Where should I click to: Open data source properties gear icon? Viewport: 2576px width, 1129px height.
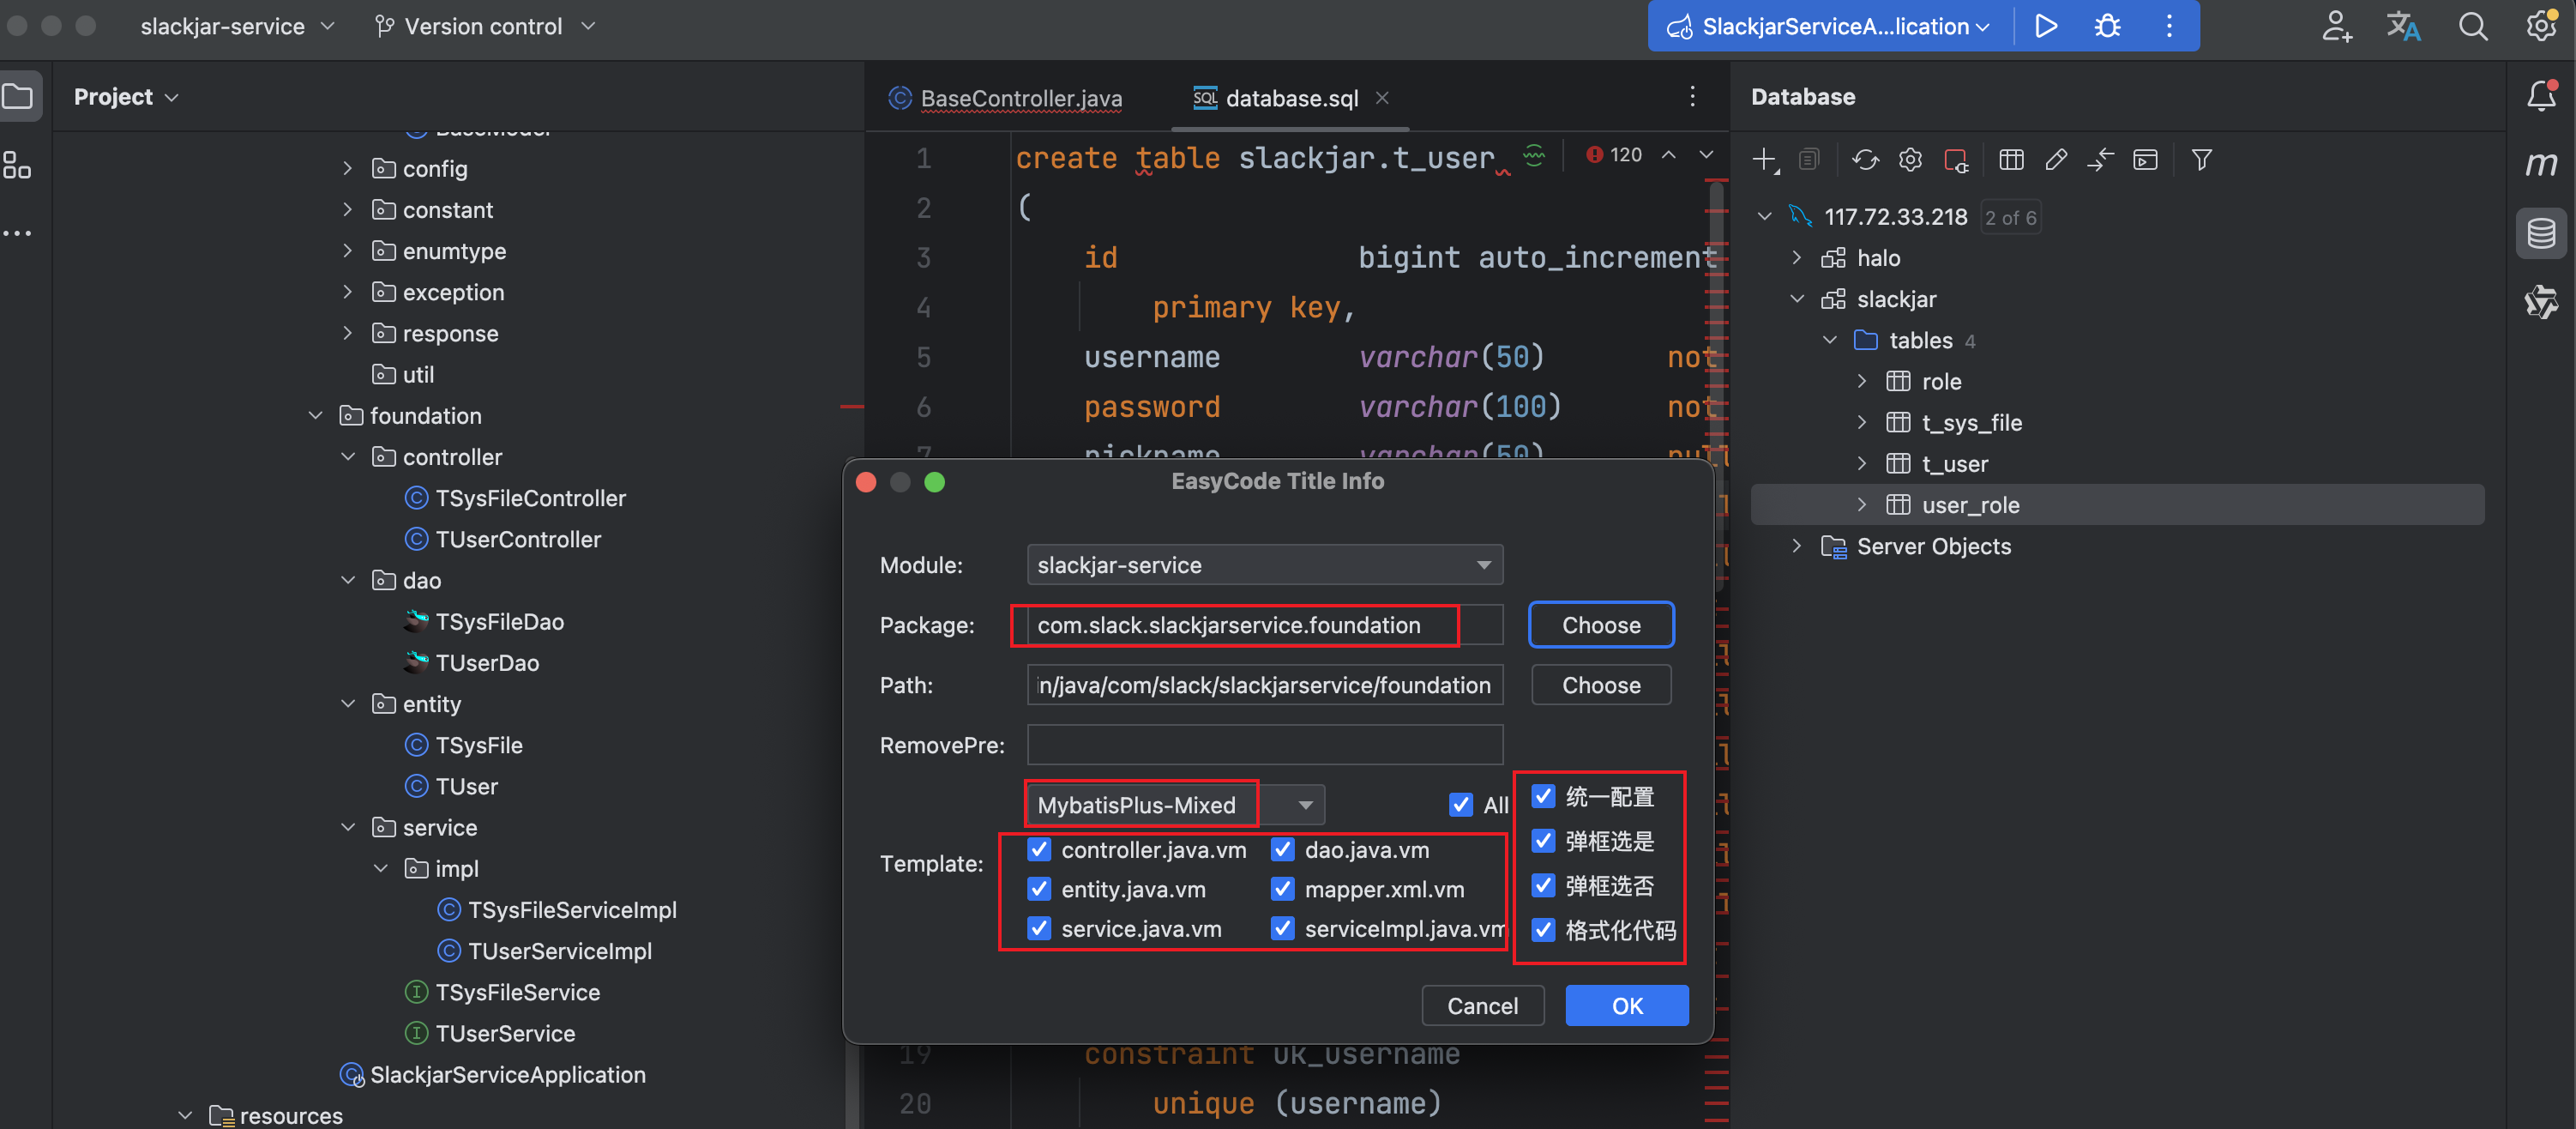click(x=1910, y=160)
